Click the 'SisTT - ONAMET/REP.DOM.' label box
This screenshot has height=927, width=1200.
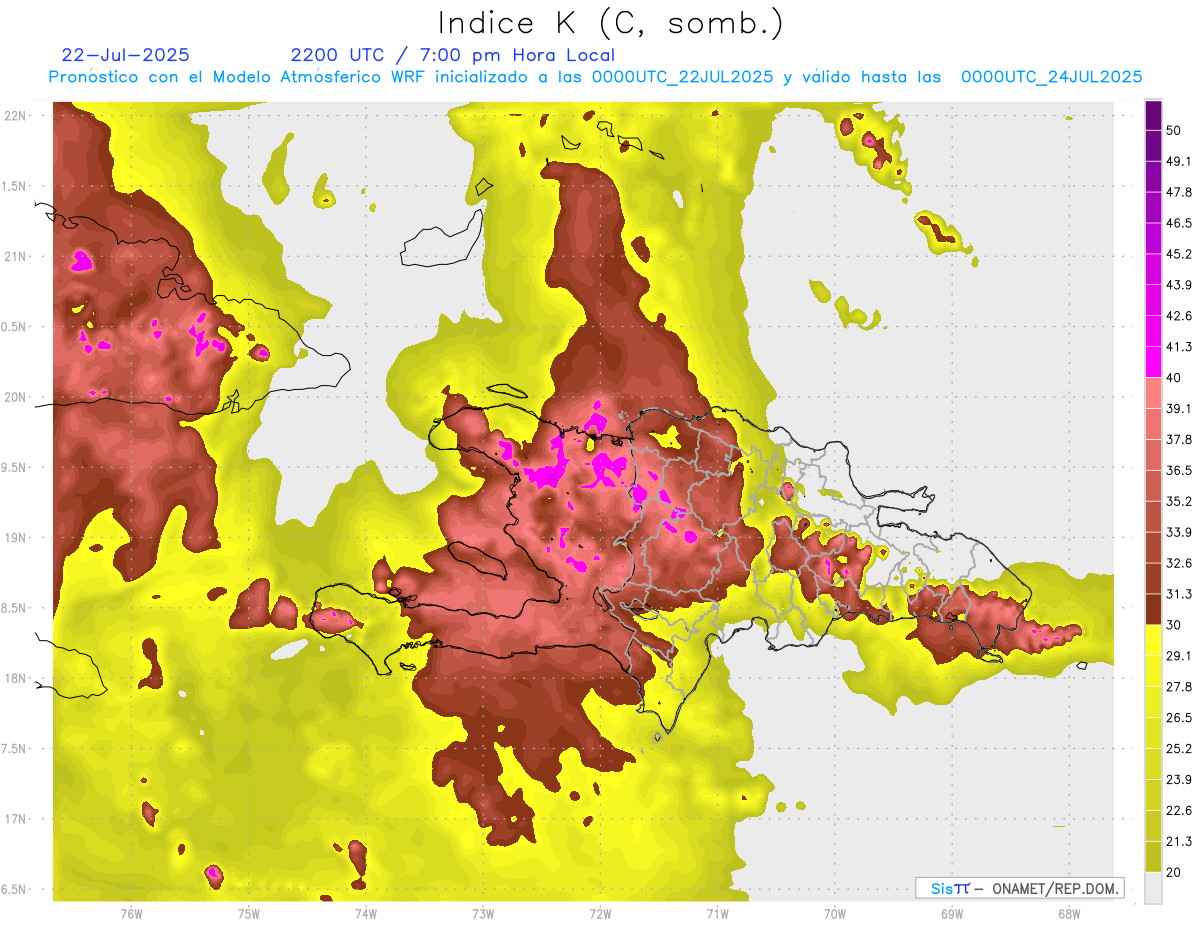pyautogui.click(x=1019, y=888)
